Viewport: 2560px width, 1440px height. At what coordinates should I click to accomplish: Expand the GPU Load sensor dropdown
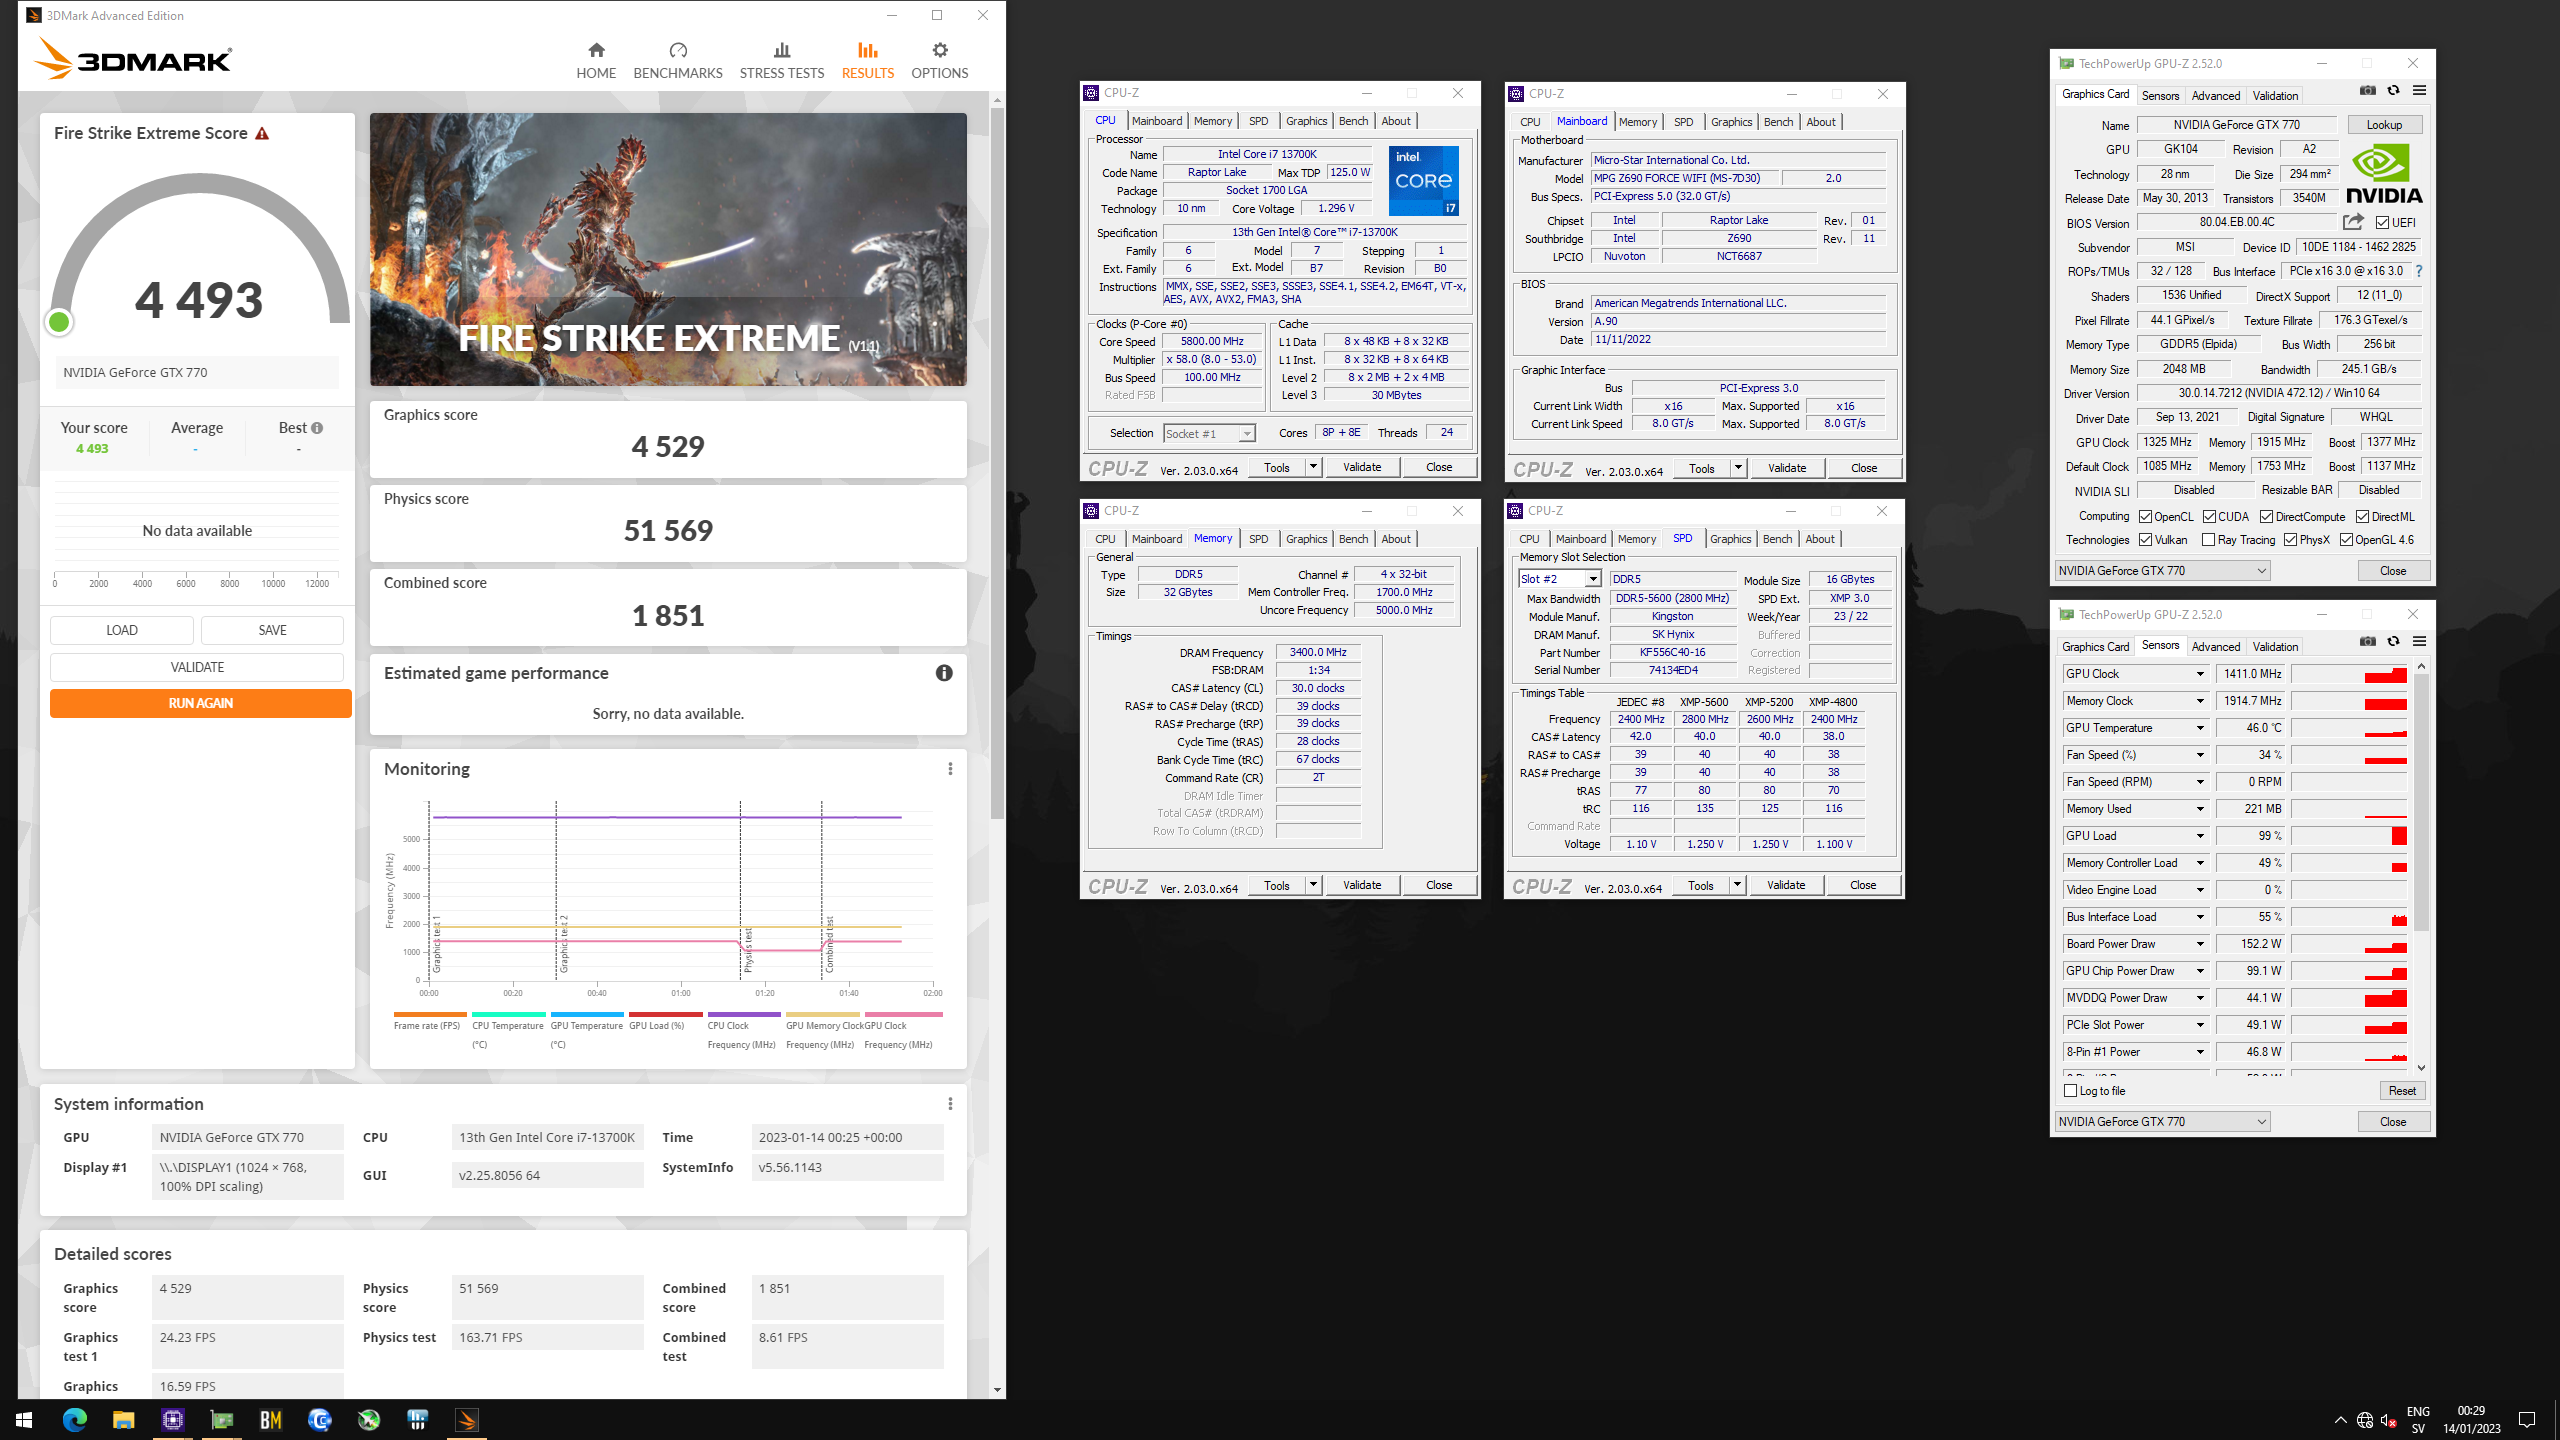pyautogui.click(x=2200, y=836)
